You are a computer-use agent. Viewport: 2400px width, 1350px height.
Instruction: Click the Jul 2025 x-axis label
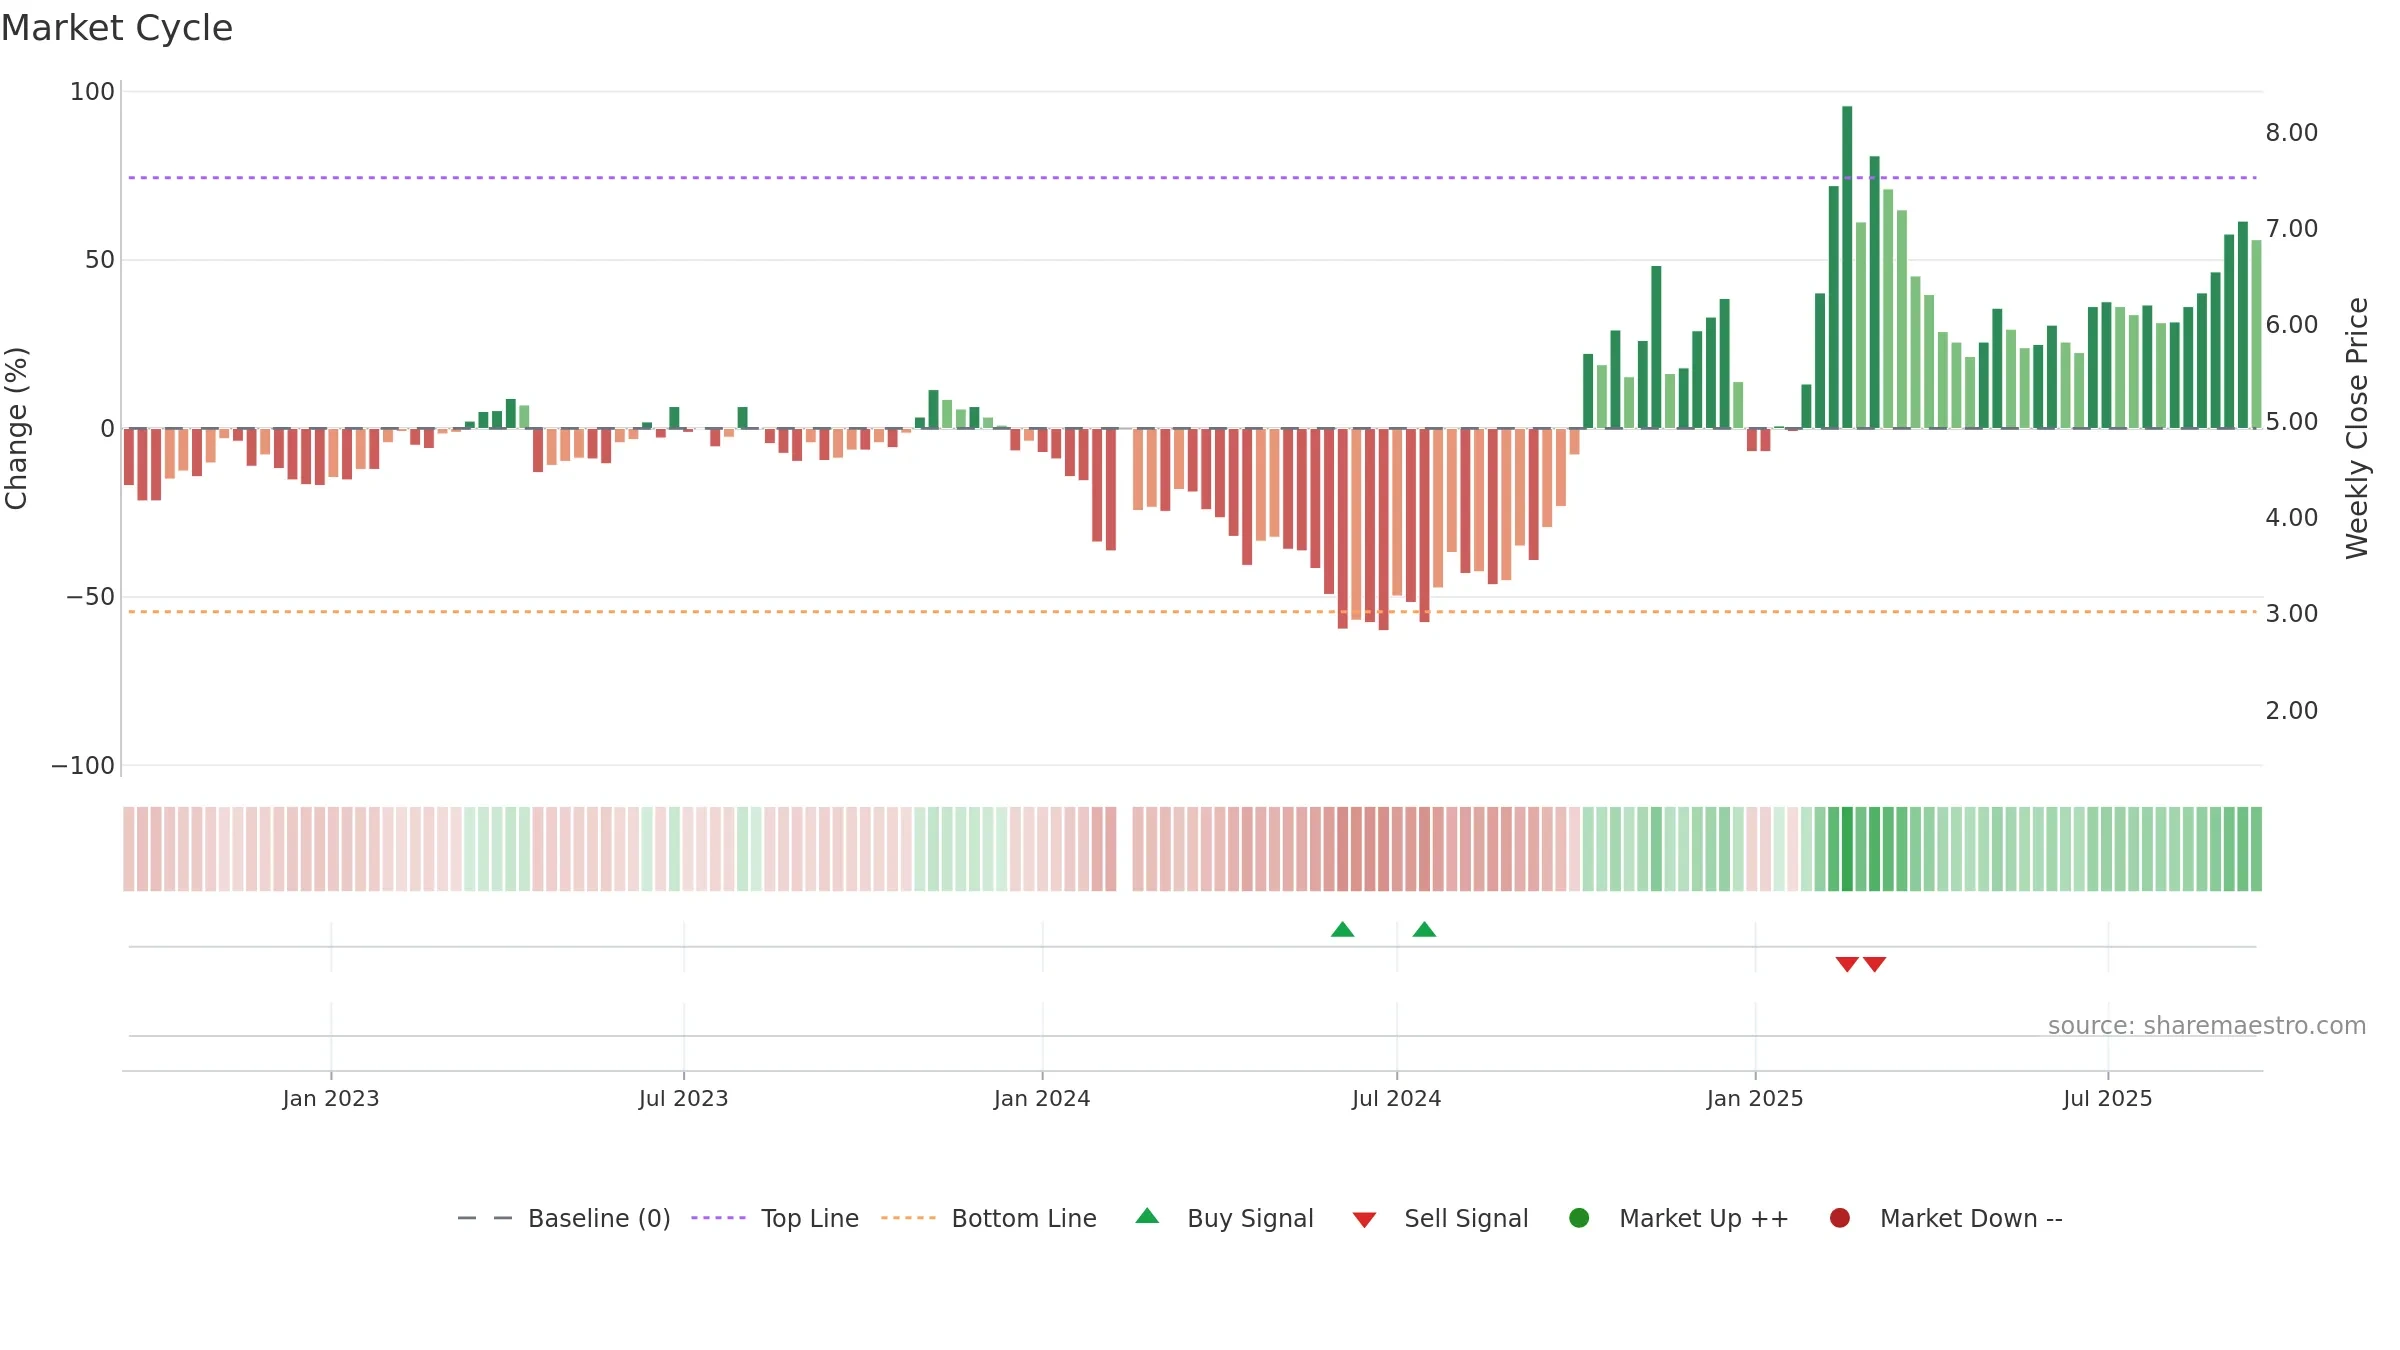tap(2108, 1098)
